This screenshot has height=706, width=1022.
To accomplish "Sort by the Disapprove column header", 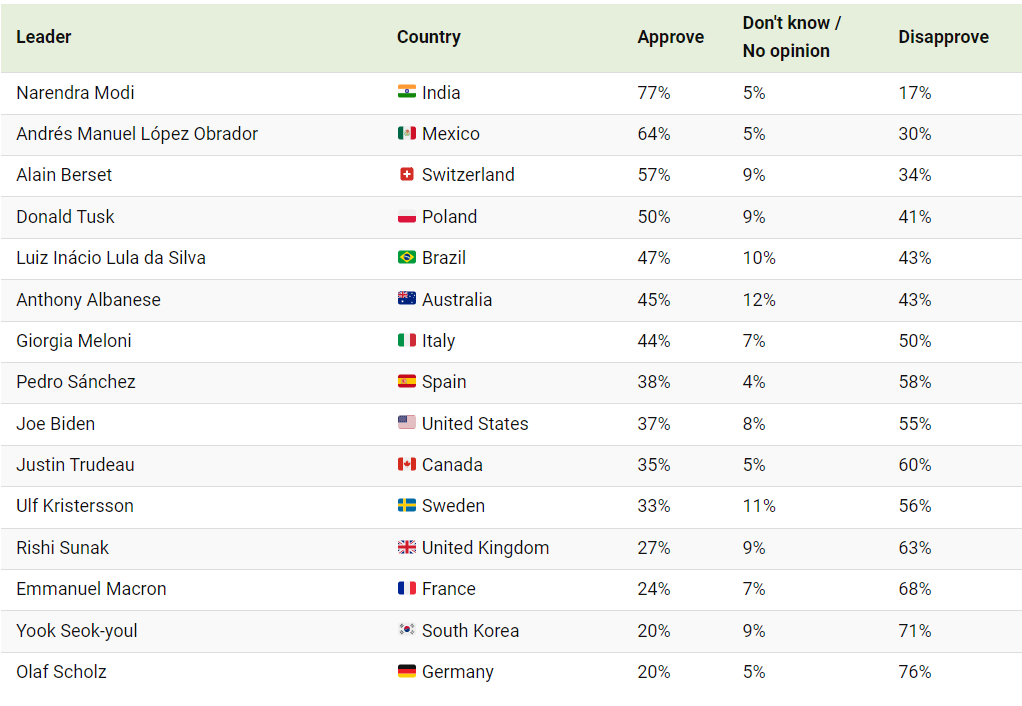I will coord(943,37).
